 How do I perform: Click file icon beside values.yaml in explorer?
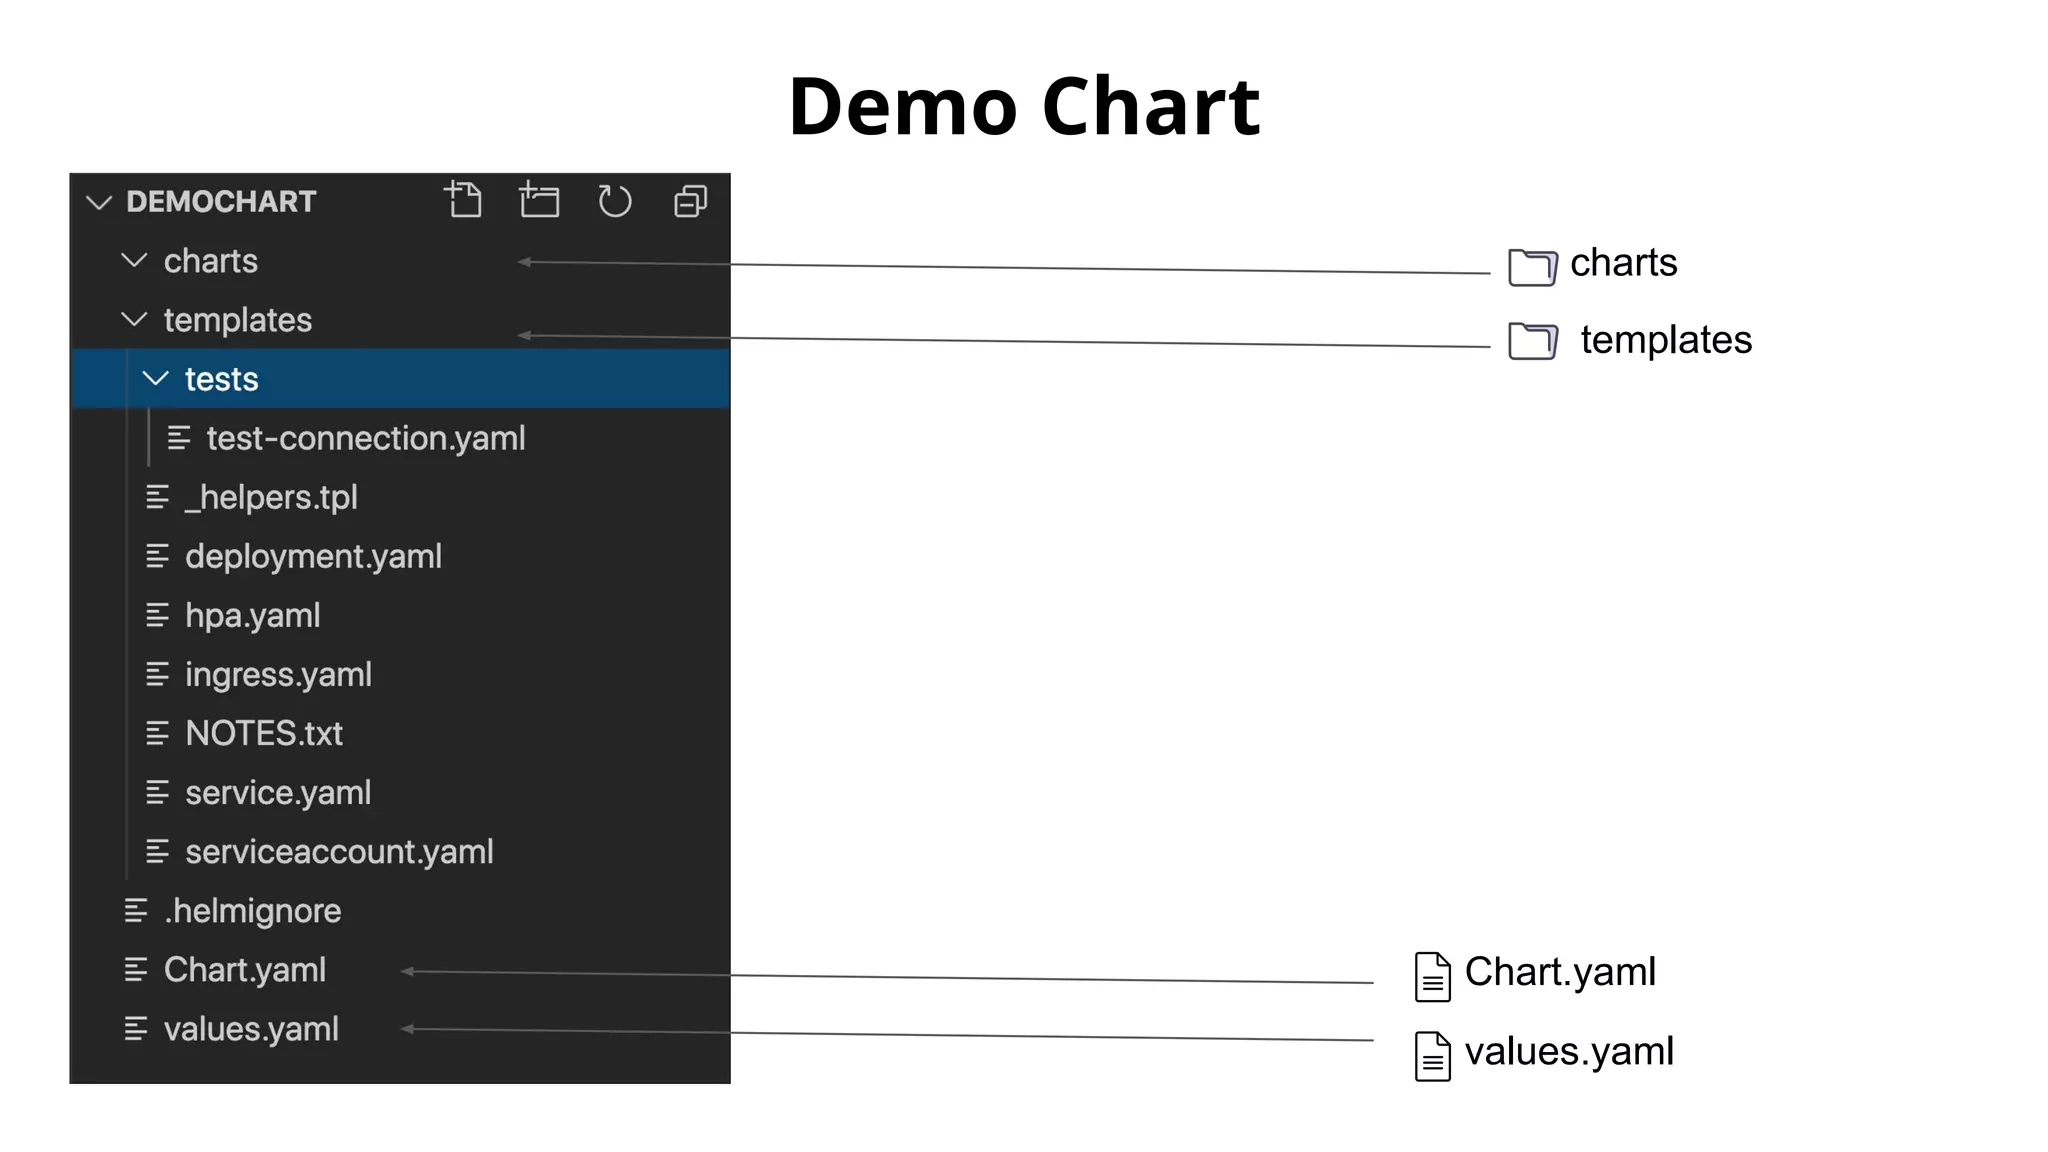pyautogui.click(x=136, y=1028)
